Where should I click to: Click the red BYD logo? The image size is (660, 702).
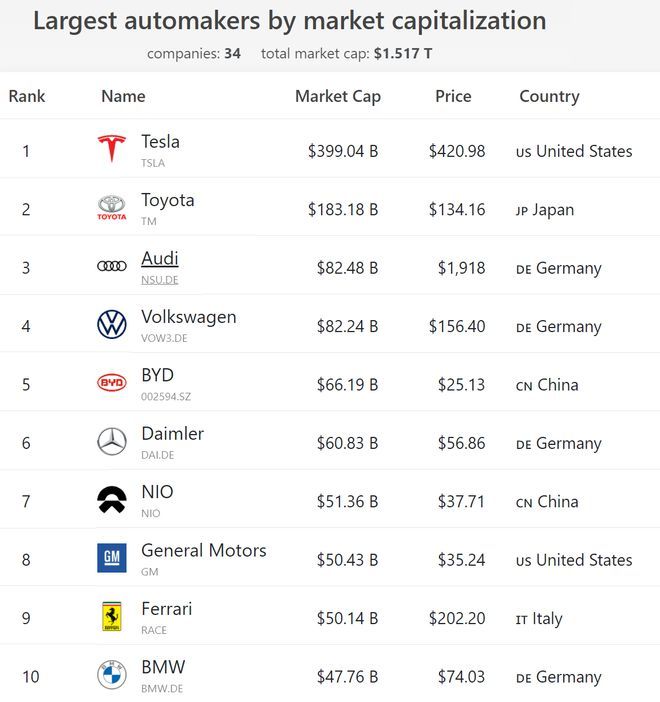coord(111,383)
